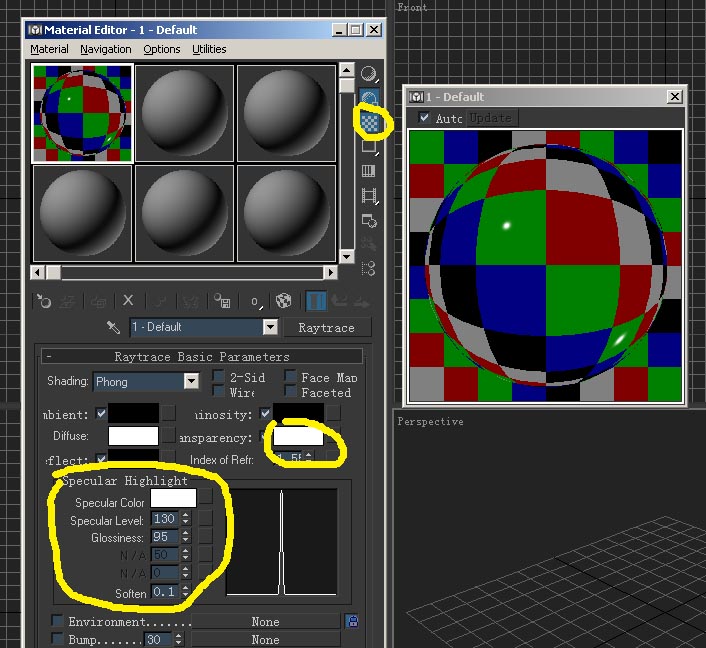
Task: Open the Shading type dropdown
Action: (x=191, y=381)
